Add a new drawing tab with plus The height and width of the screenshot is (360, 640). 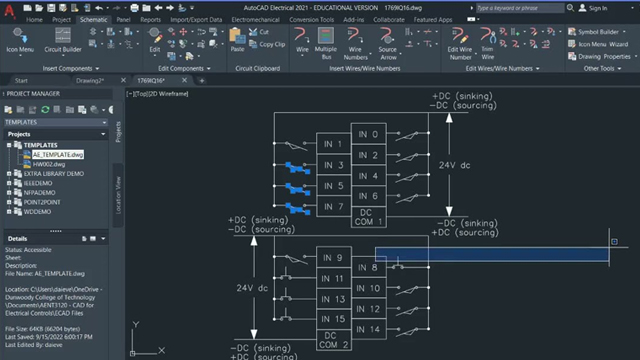(202, 80)
